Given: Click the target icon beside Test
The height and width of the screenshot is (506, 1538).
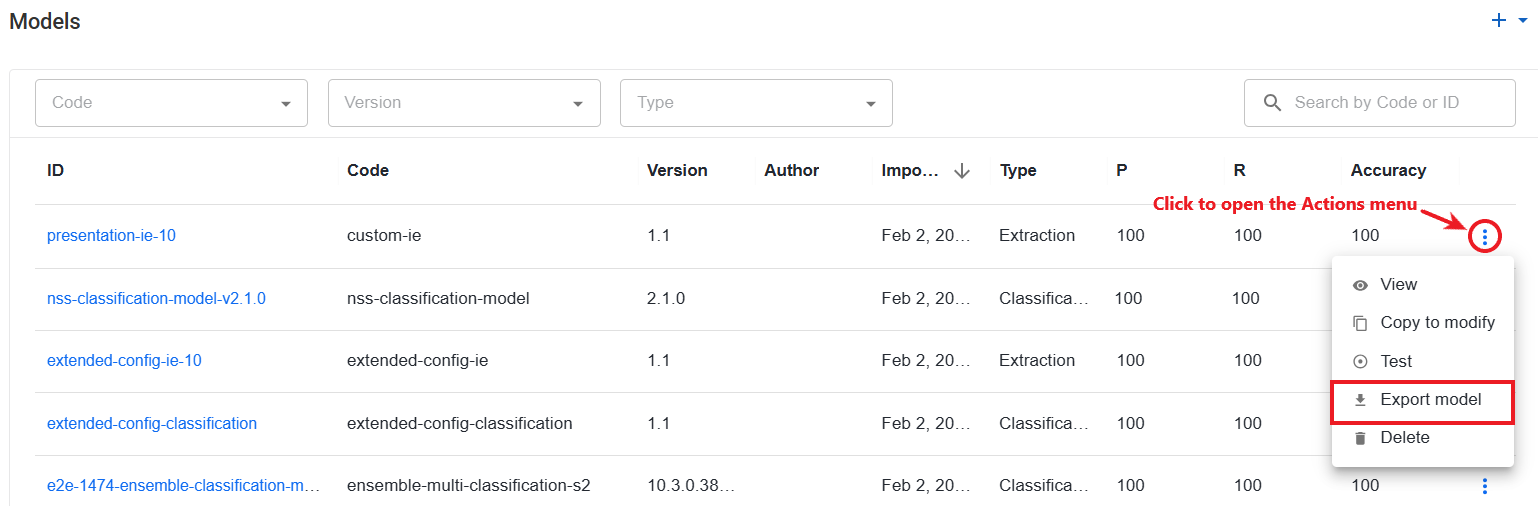Looking at the screenshot, I should (x=1360, y=362).
